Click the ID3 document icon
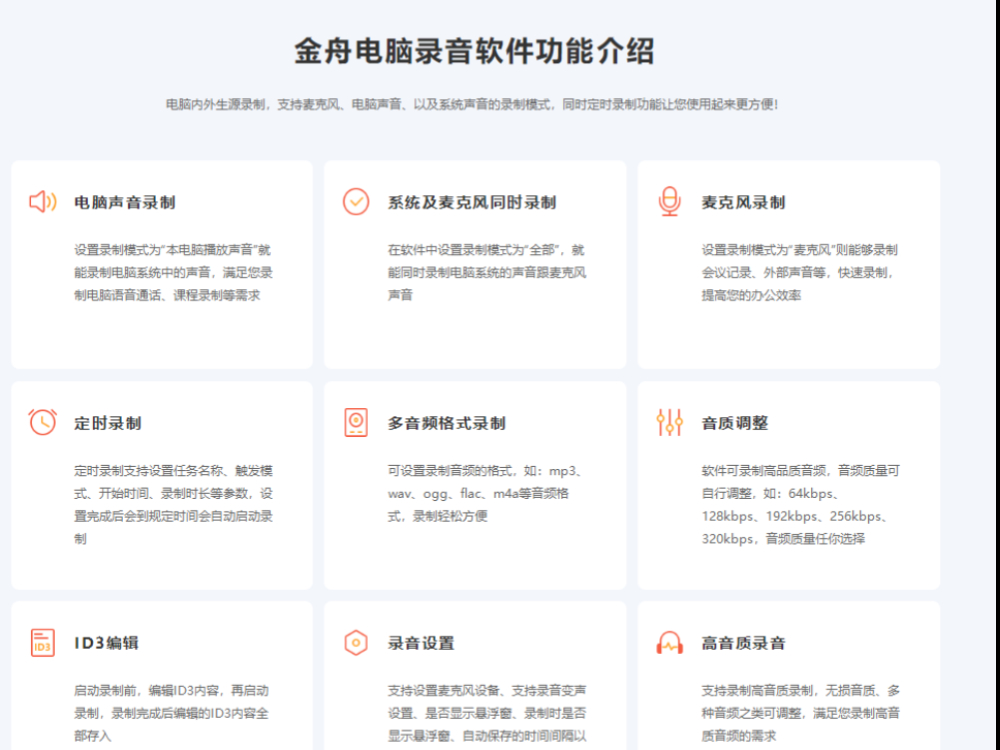This screenshot has width=1000, height=750. (x=43, y=642)
